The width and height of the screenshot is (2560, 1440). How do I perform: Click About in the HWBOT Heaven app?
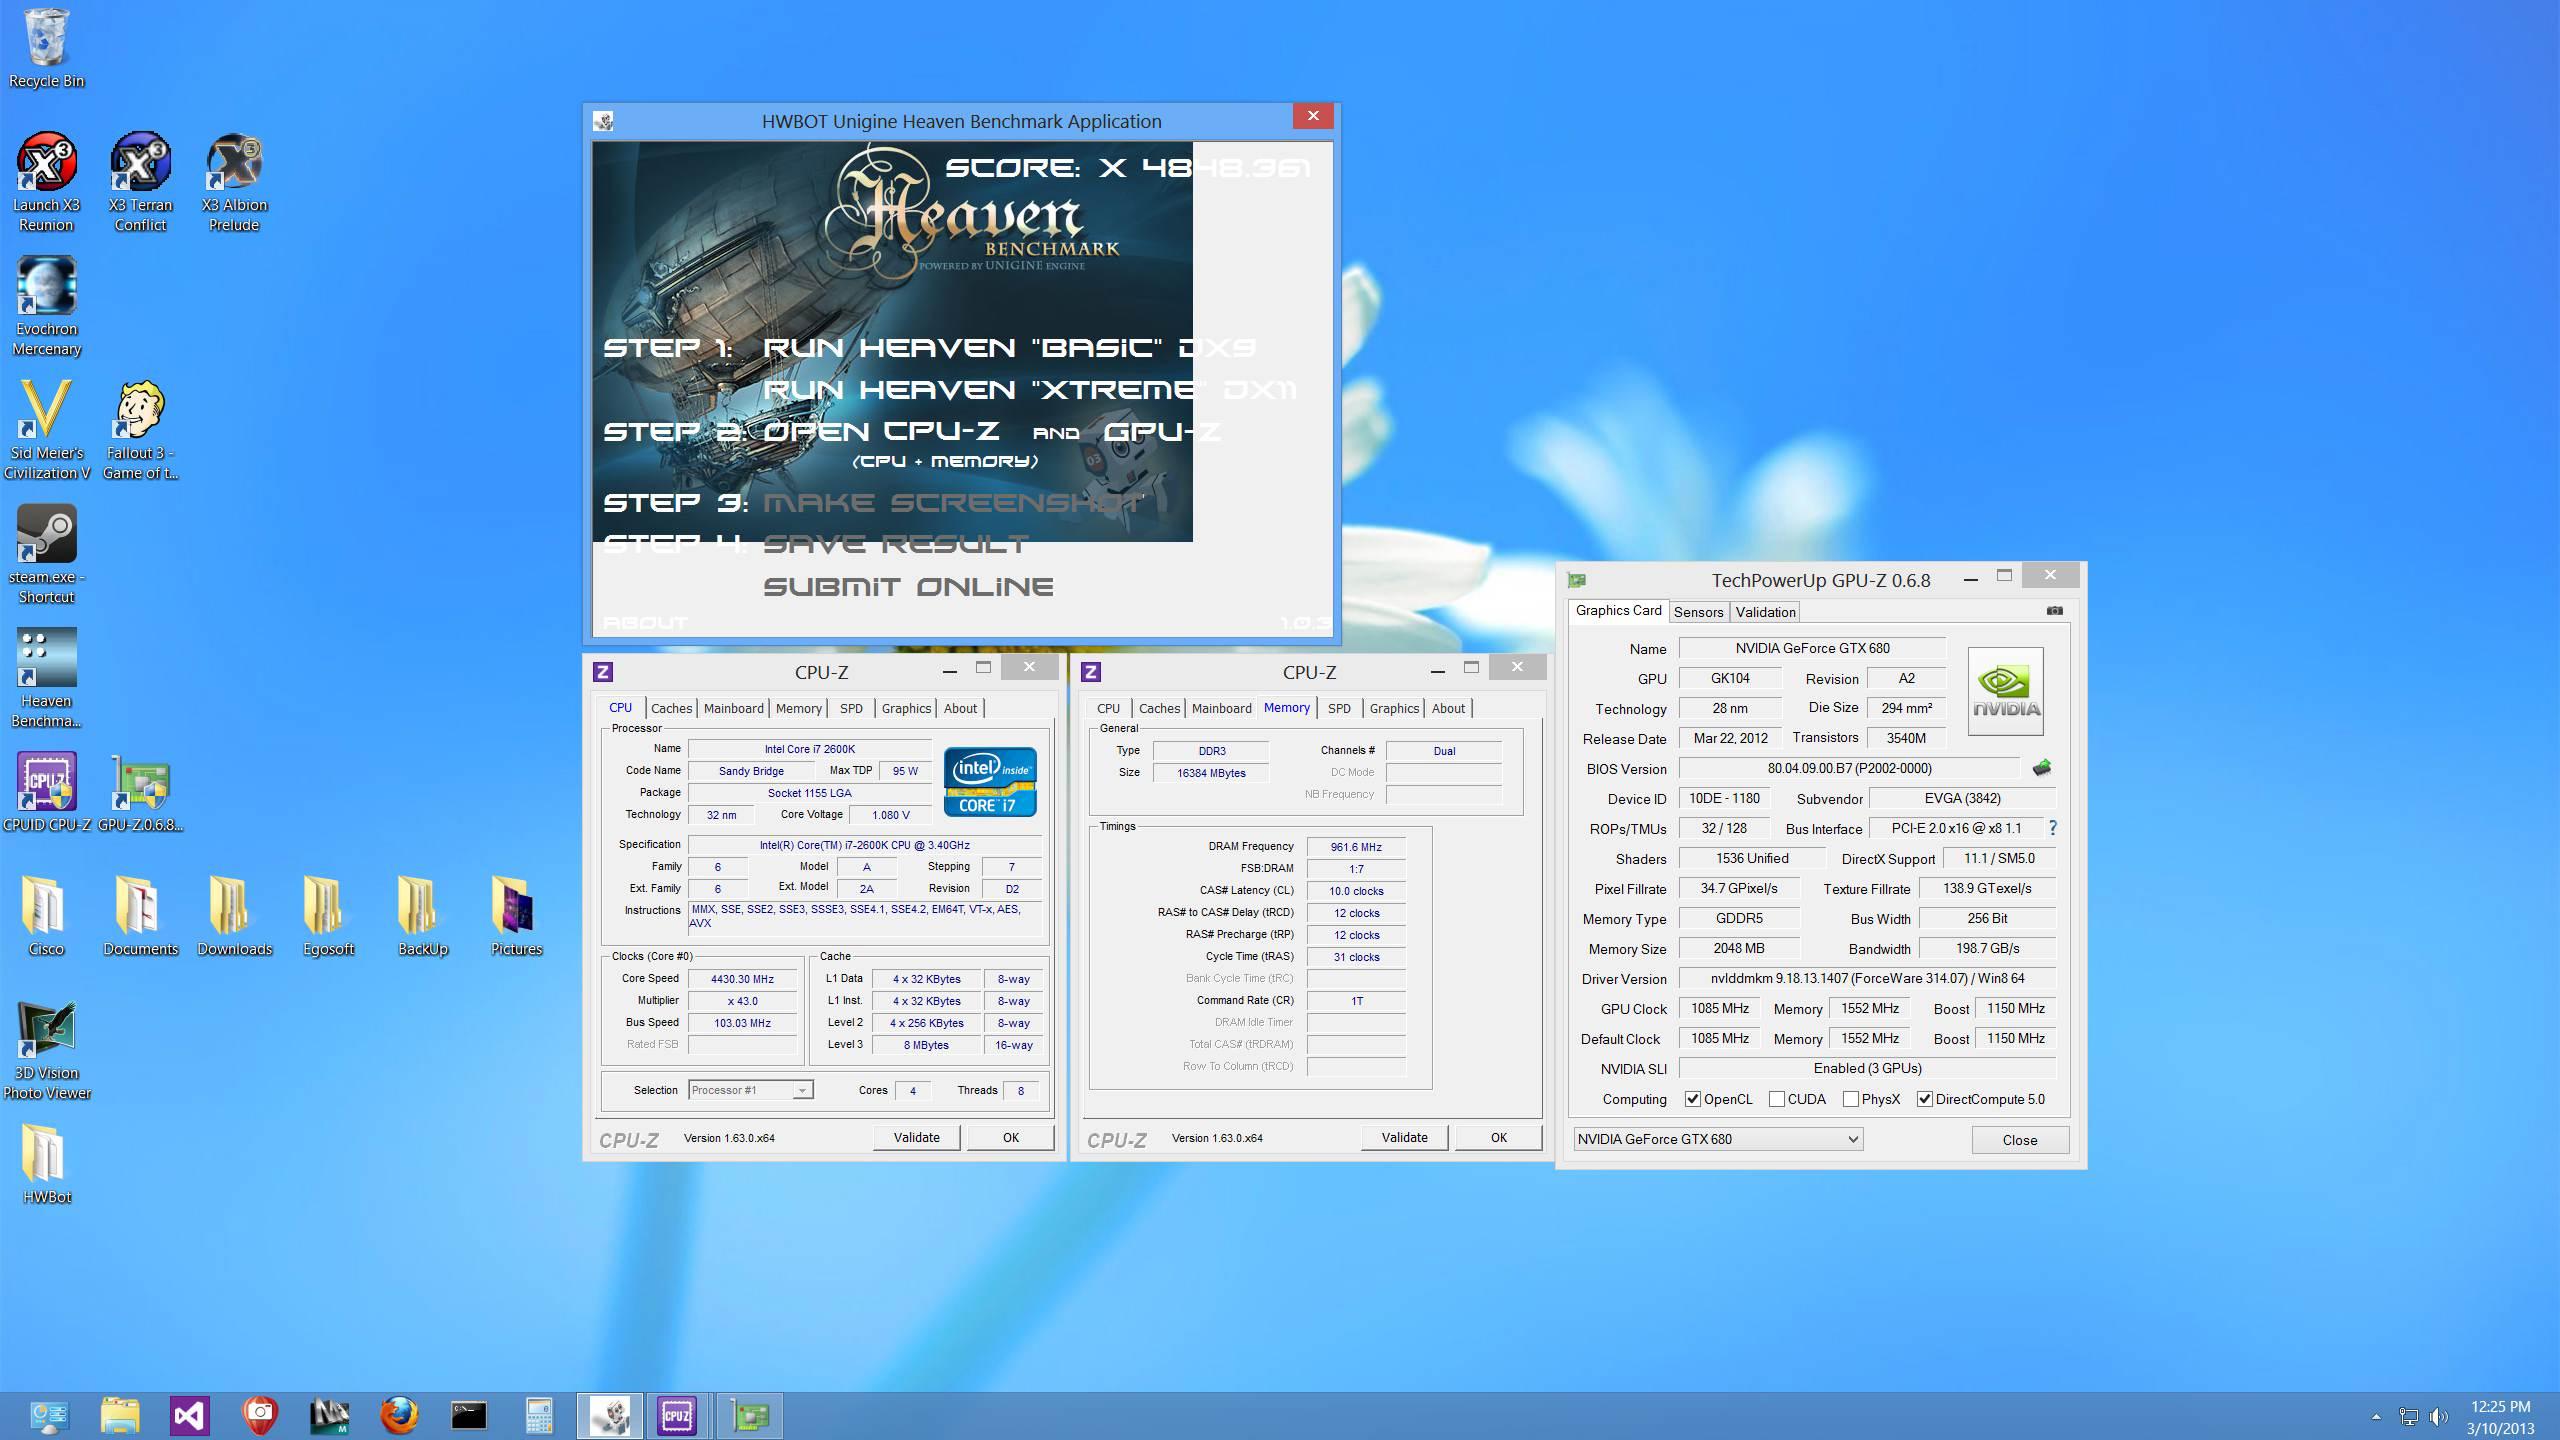645,622
